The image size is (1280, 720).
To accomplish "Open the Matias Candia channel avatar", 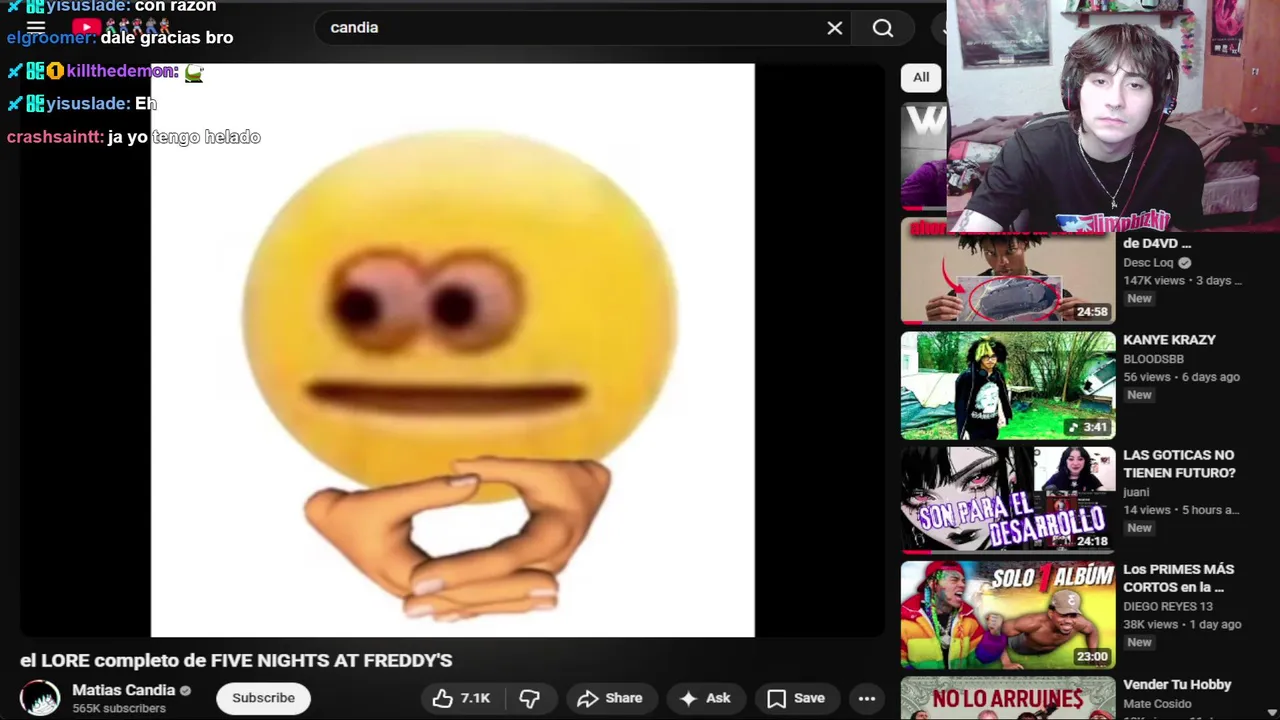I will tap(40, 698).
